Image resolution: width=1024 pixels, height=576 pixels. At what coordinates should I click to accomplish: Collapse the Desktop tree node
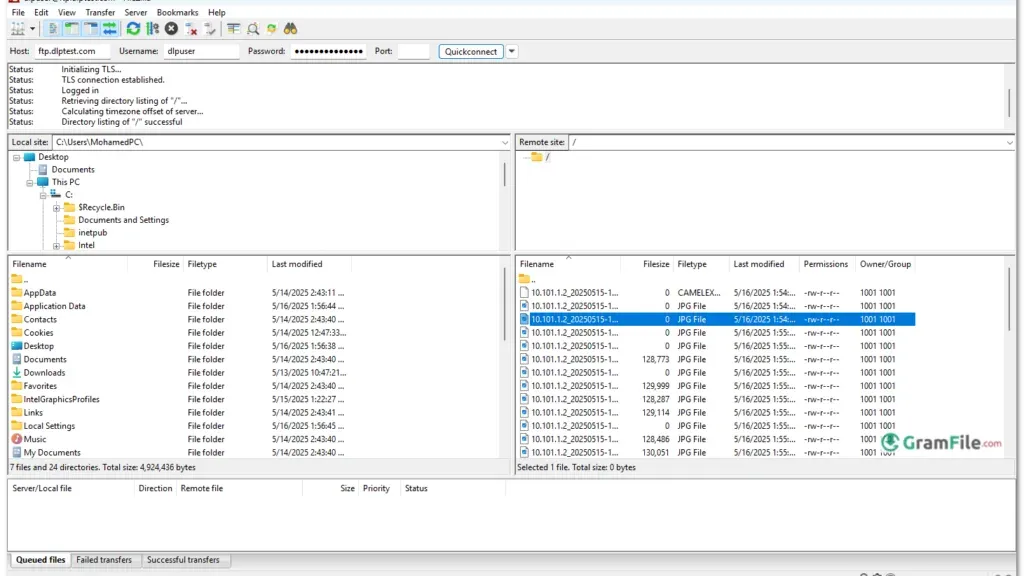click(x=16, y=157)
